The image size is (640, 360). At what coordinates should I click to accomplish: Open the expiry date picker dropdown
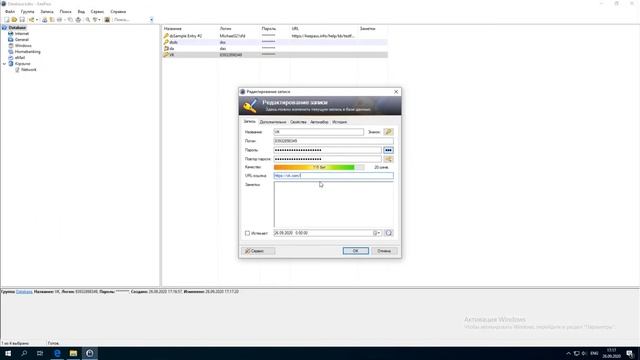click(x=377, y=233)
